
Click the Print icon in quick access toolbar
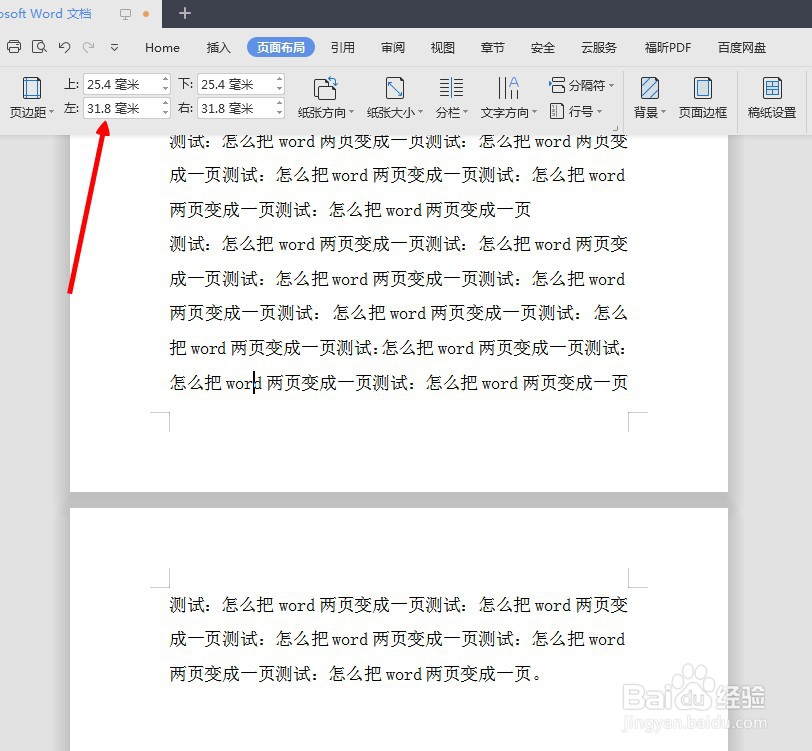tap(14, 47)
